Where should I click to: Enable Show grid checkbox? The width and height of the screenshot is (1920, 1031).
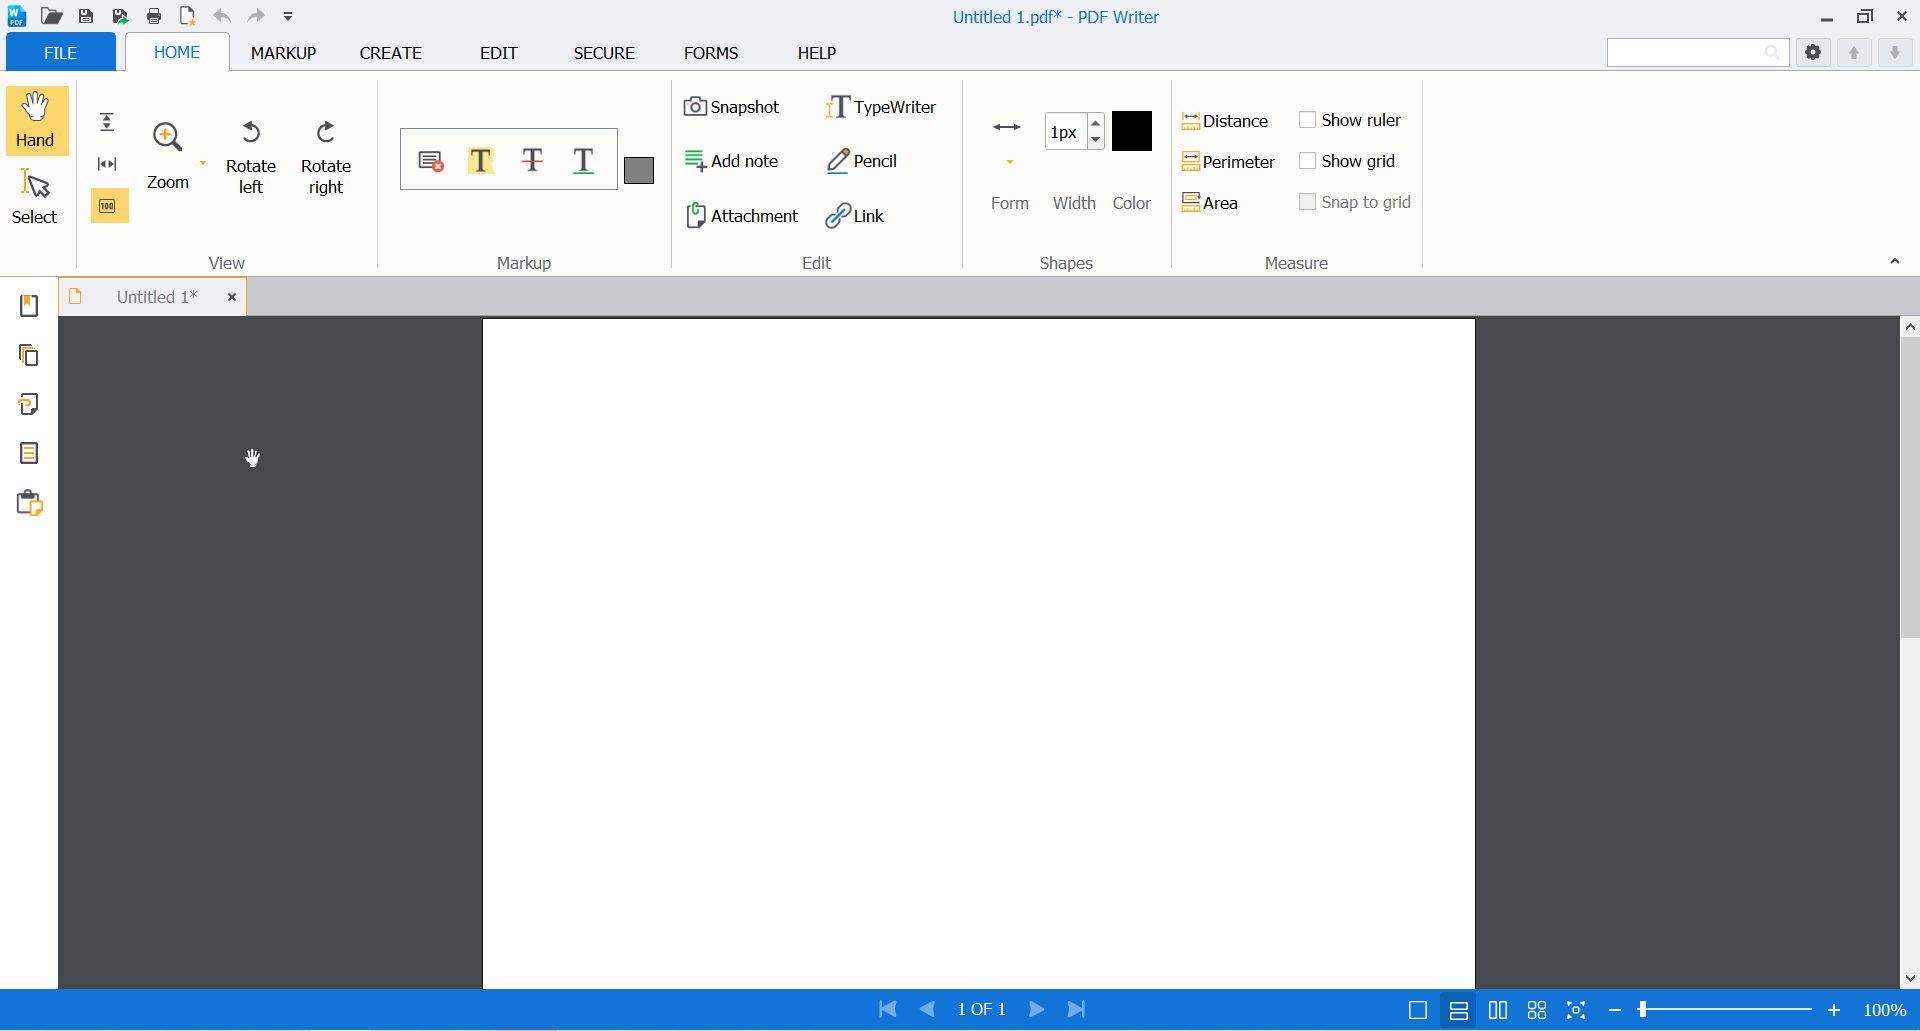(x=1307, y=161)
